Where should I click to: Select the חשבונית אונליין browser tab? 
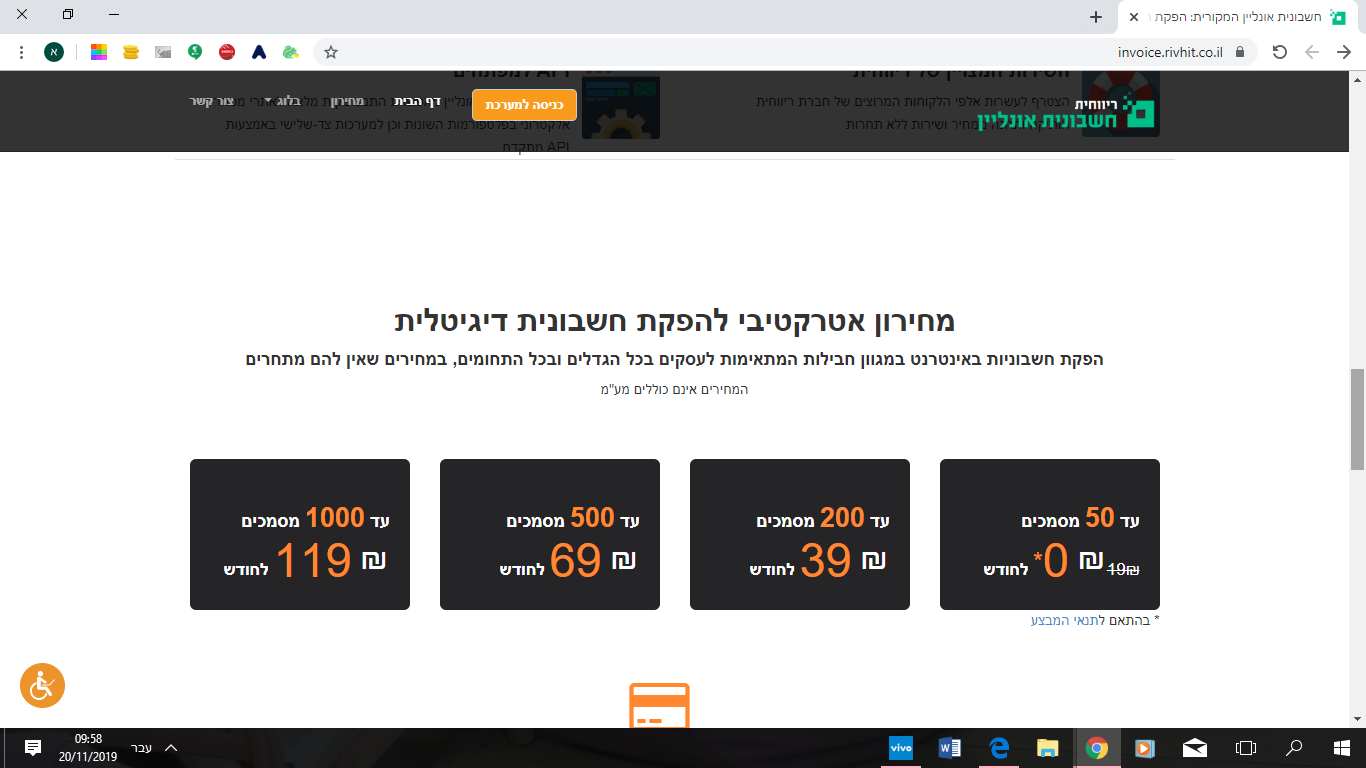(x=1238, y=17)
